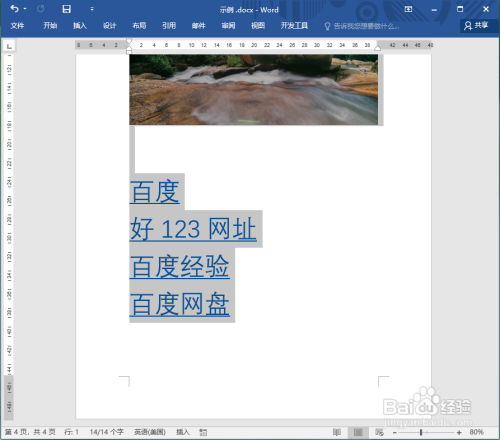This screenshot has width=500, height=440.
Task: Switch to the 开发工具 tab
Action: coord(294,26)
